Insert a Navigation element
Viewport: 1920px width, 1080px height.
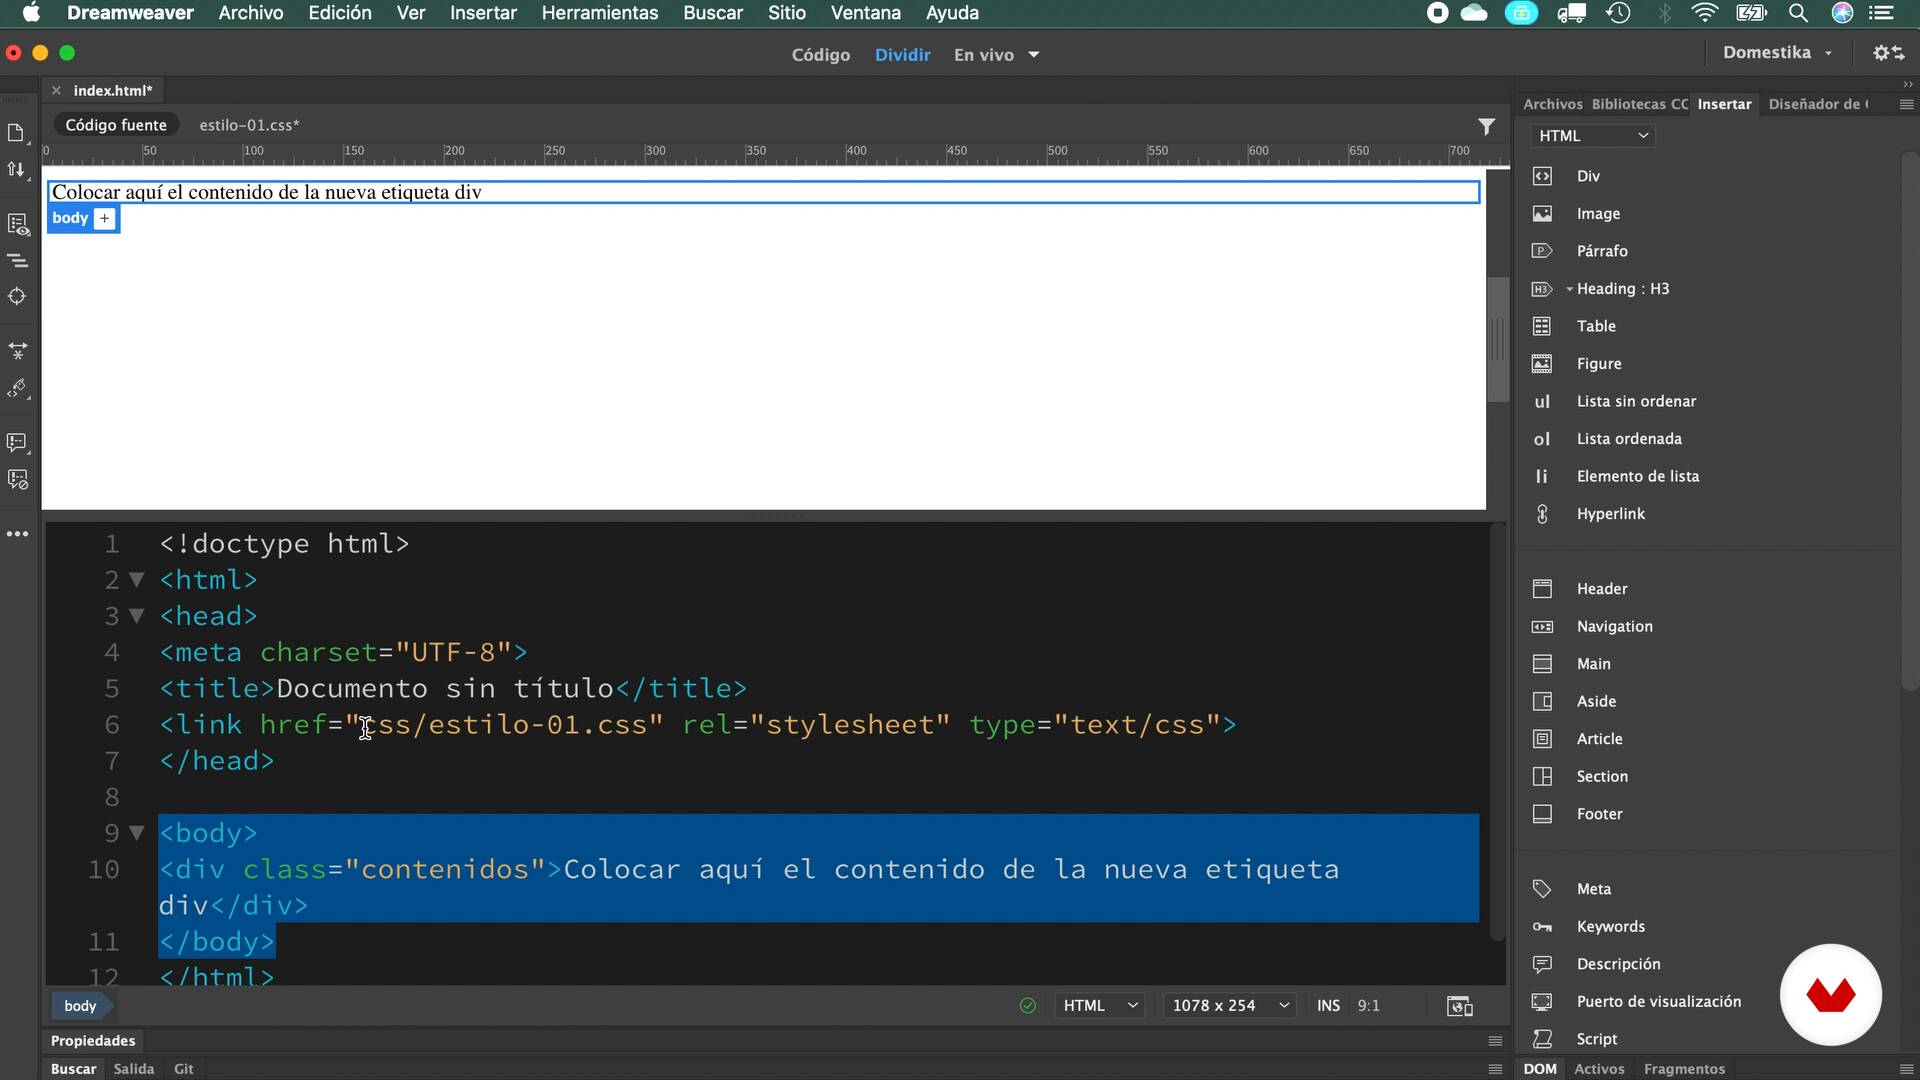(1614, 626)
